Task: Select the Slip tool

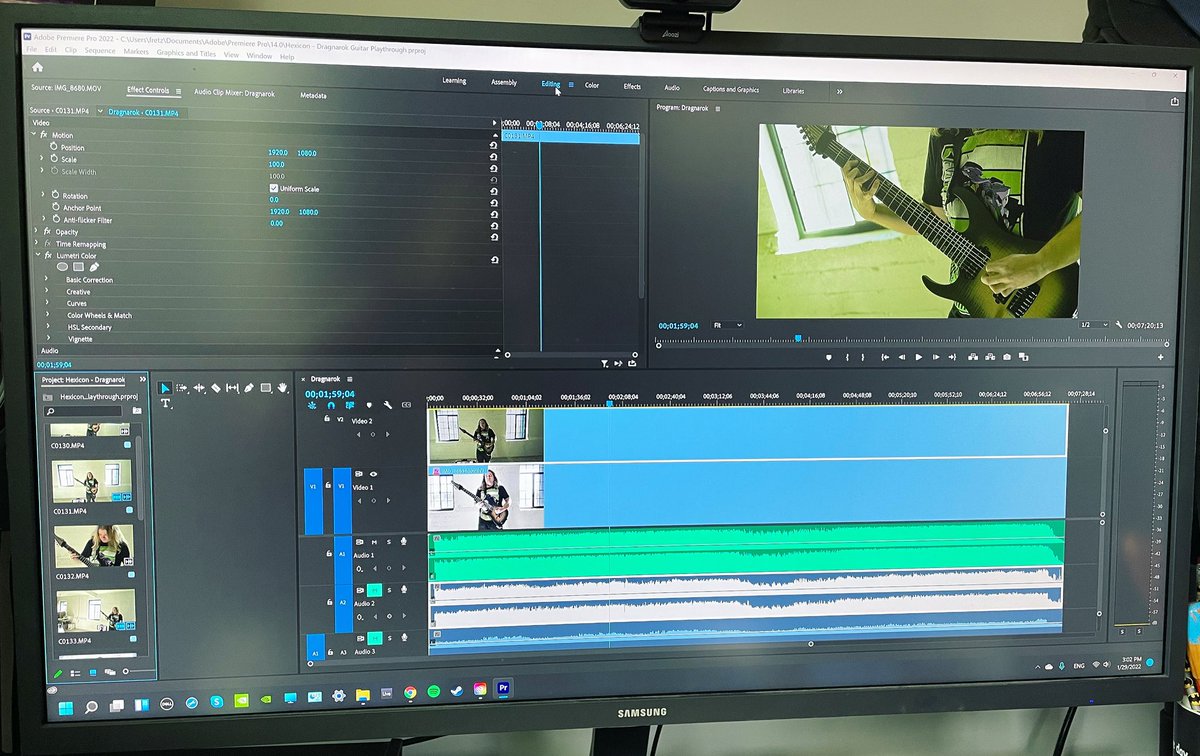Action: [x=232, y=388]
